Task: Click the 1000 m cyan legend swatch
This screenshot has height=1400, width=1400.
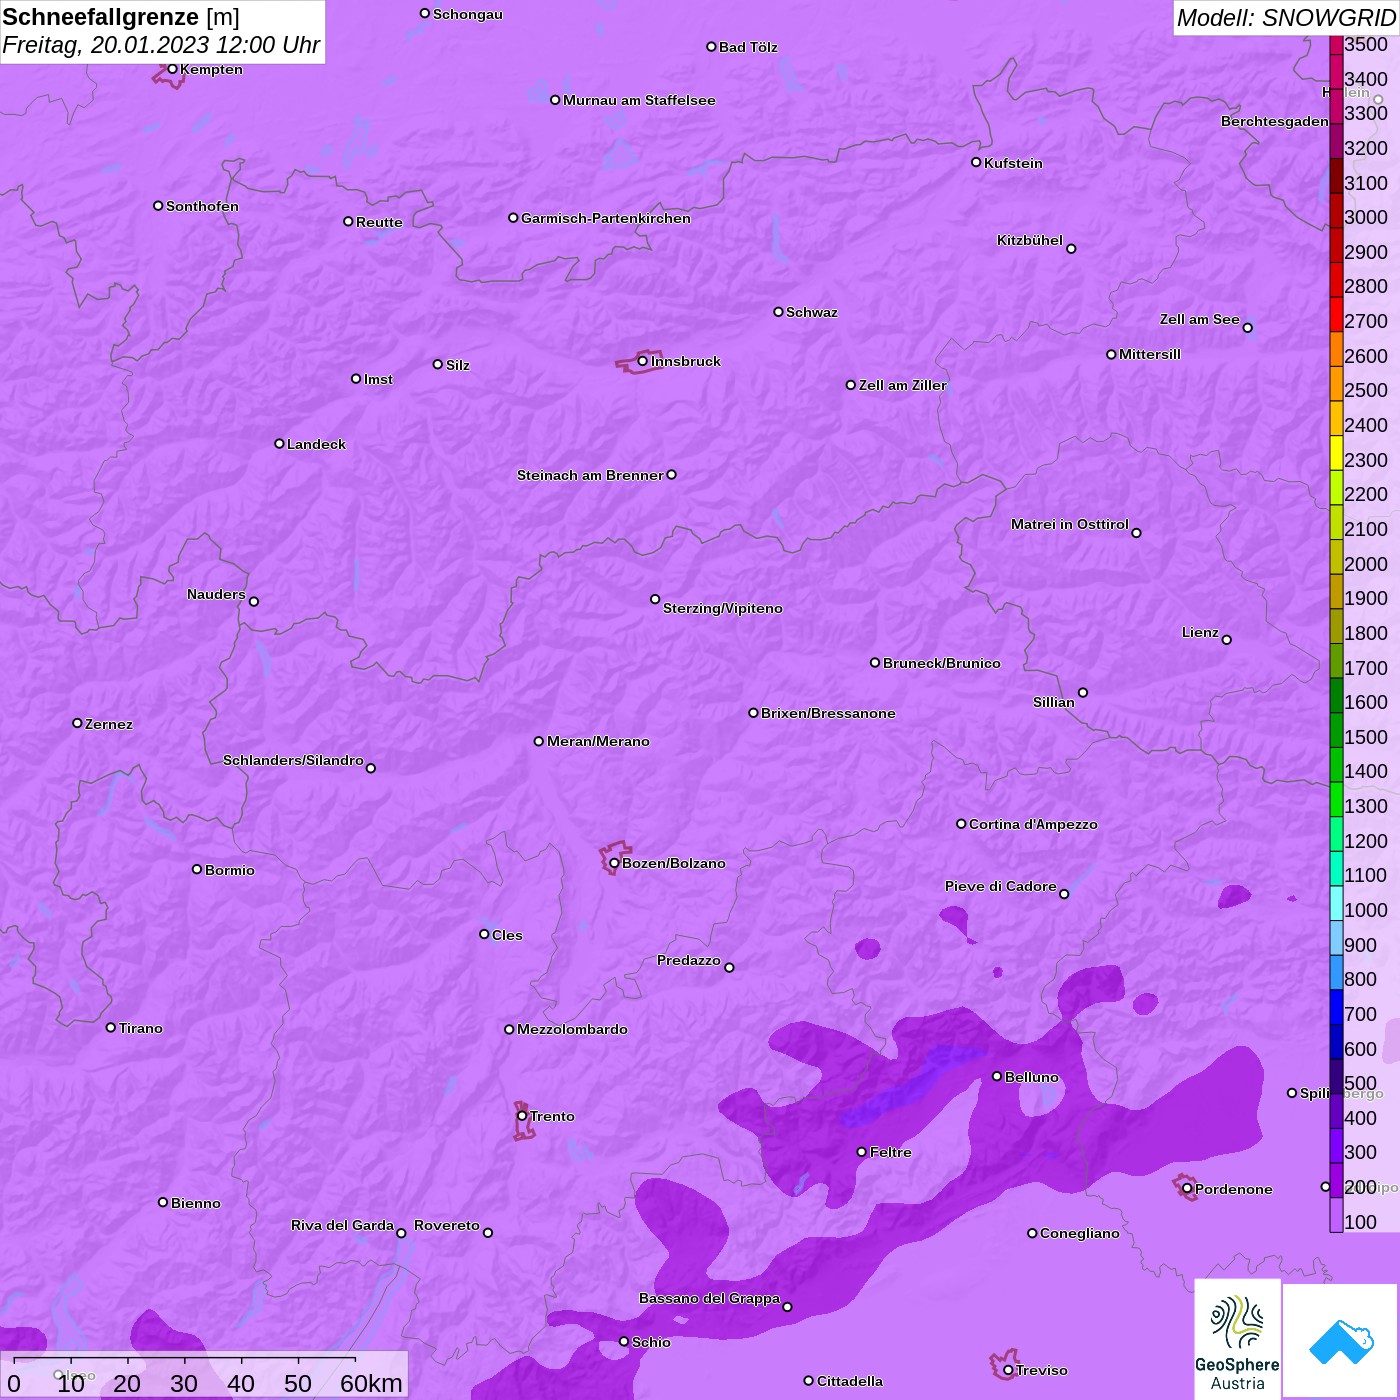Action: [1336, 903]
